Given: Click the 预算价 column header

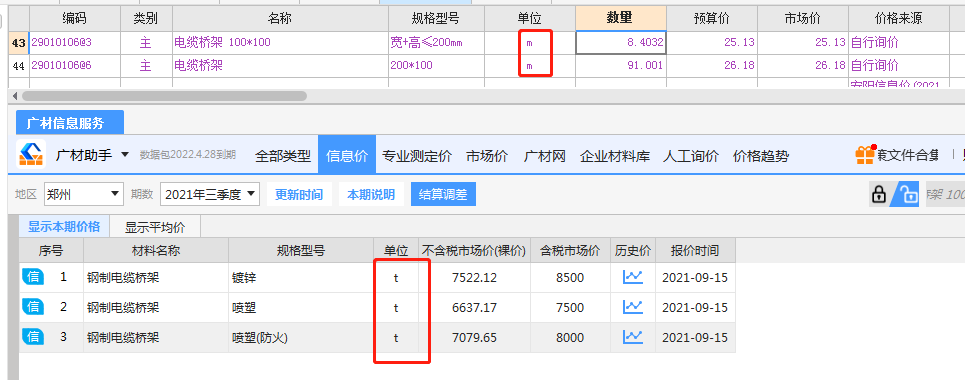Looking at the screenshot, I should 711,18.
